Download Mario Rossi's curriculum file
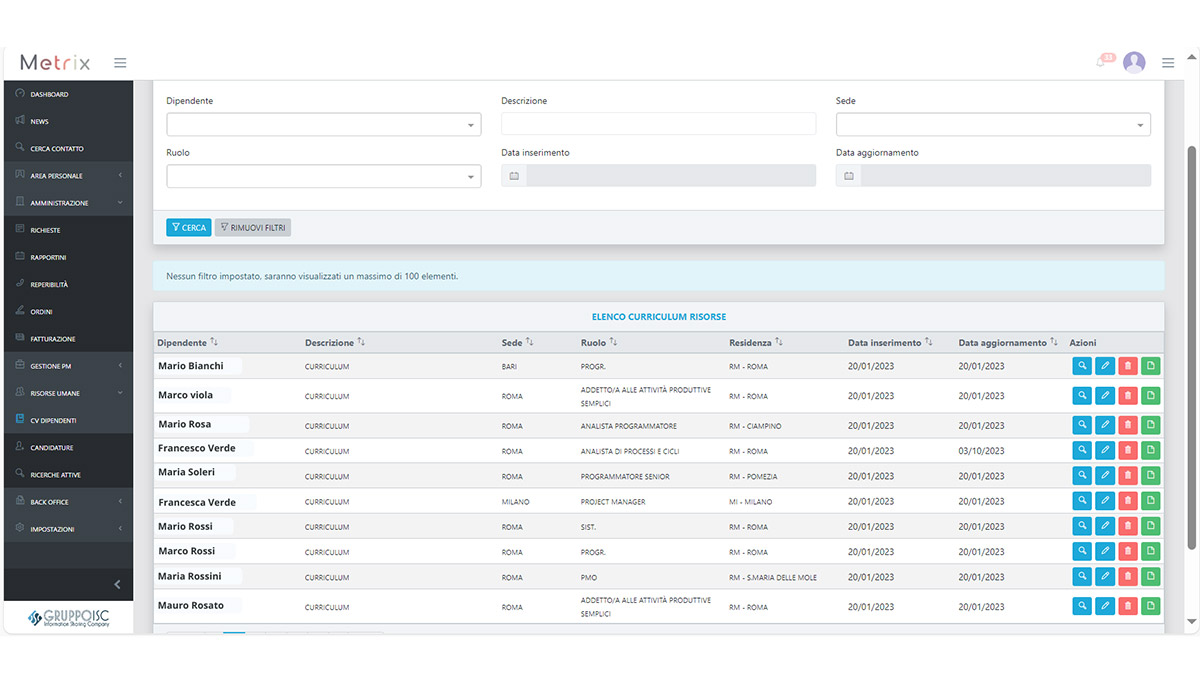 pos(1151,526)
